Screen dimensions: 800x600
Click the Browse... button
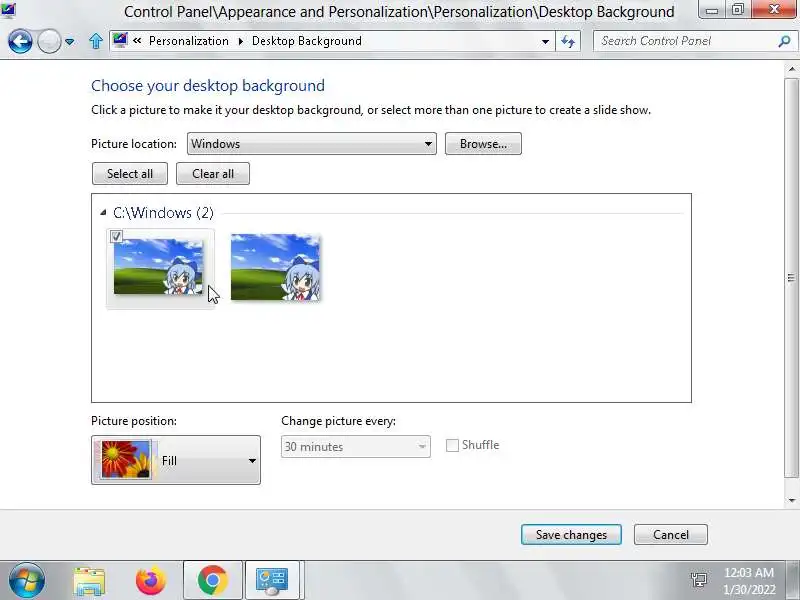point(483,144)
